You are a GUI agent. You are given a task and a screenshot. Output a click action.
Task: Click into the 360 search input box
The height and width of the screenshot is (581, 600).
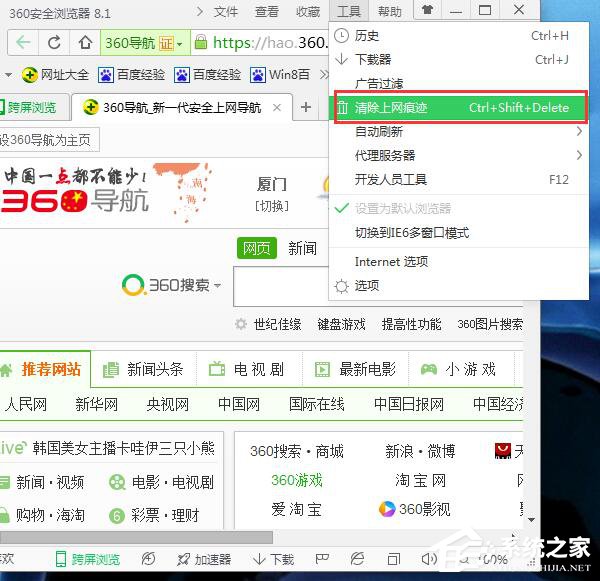tap(280, 287)
